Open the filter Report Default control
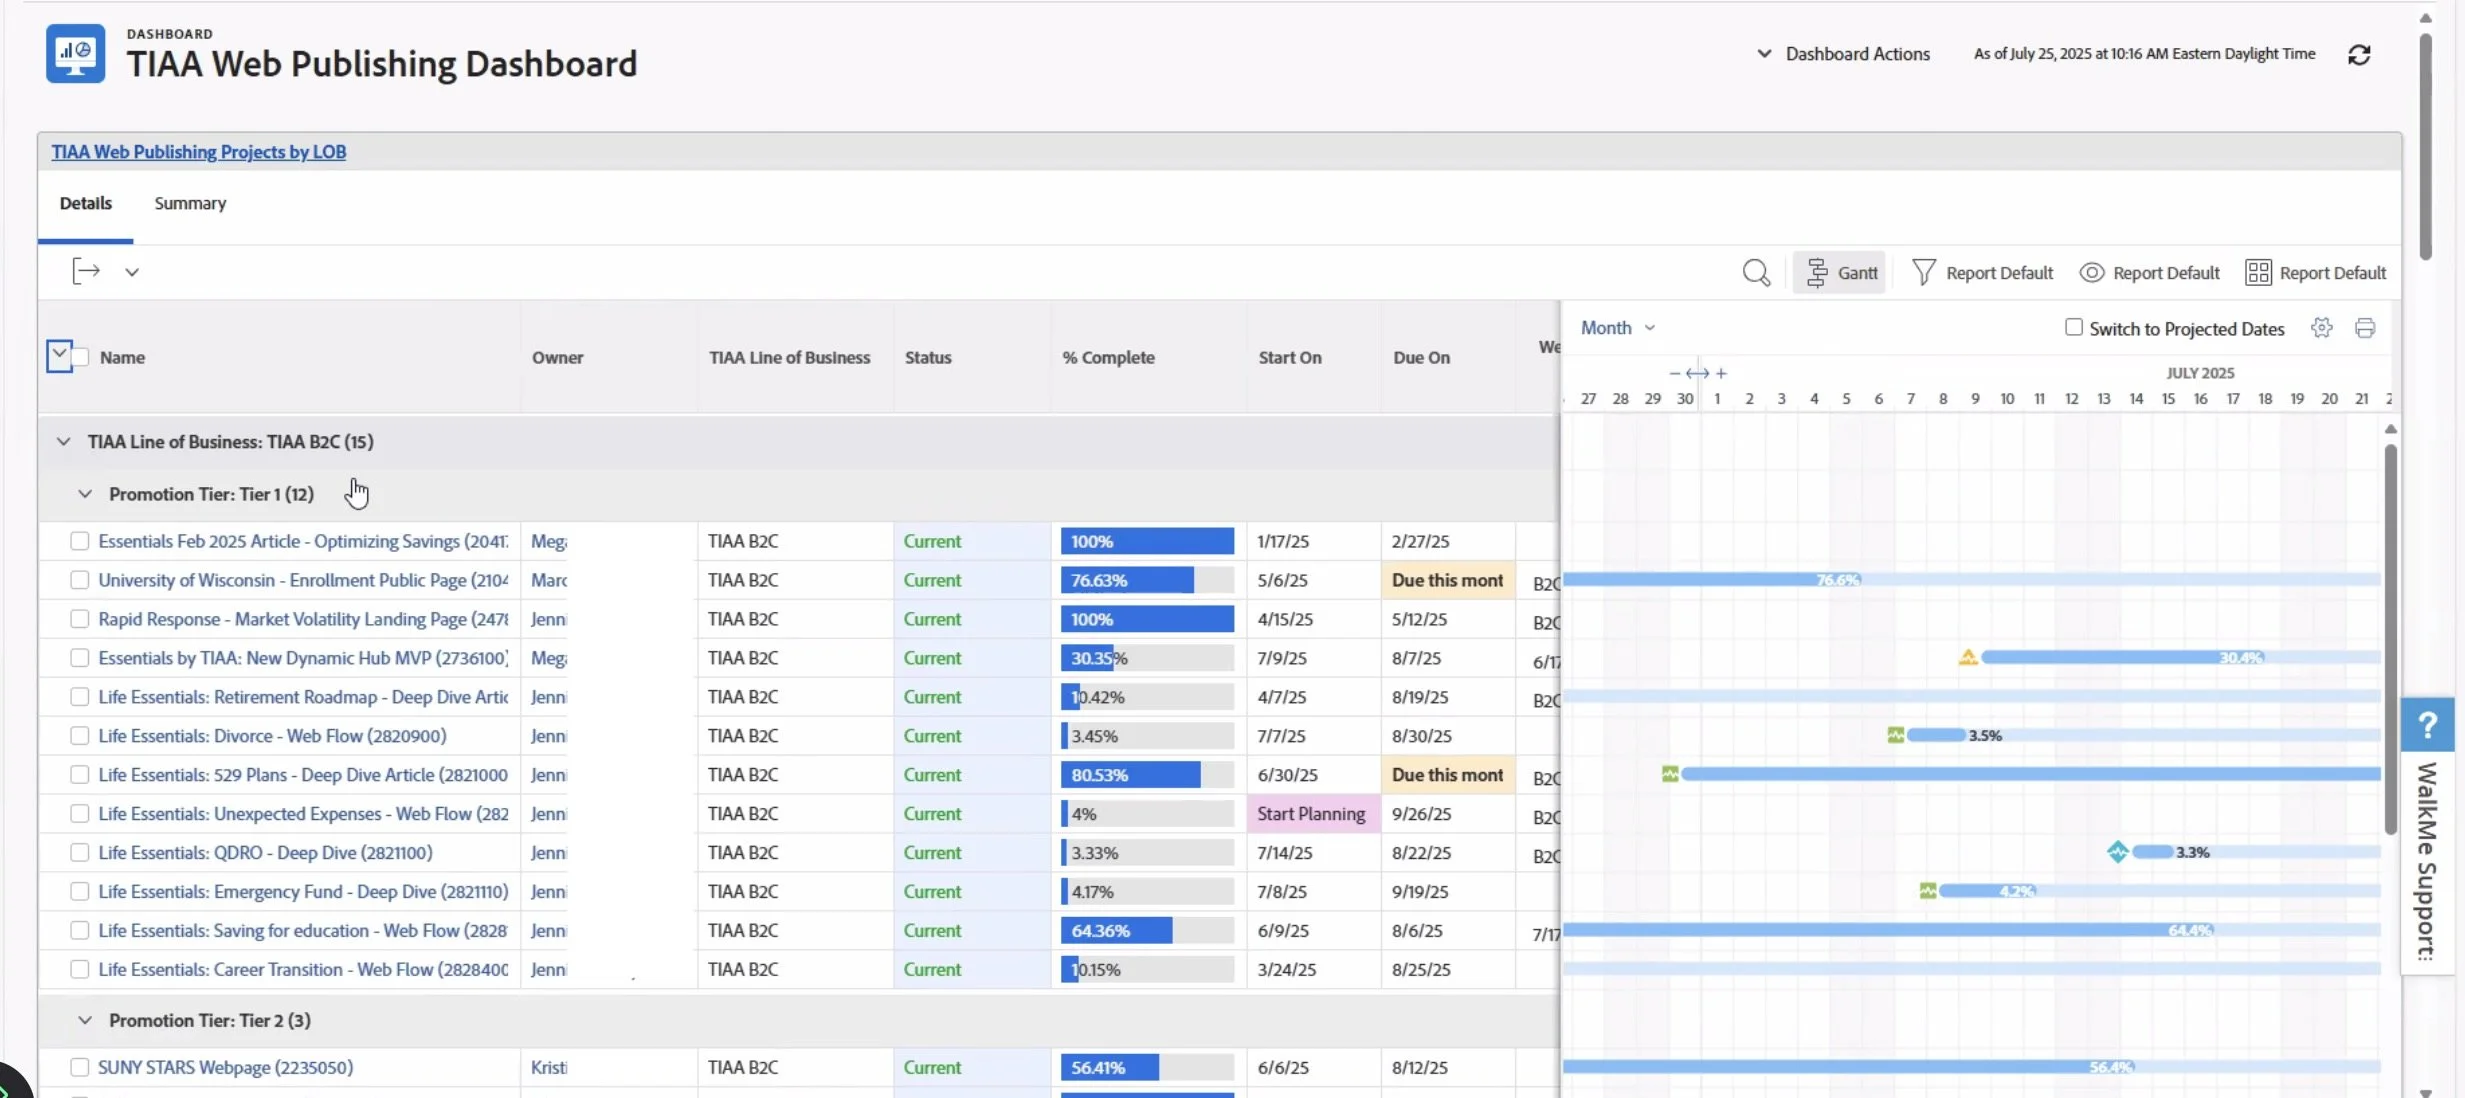 1982,273
